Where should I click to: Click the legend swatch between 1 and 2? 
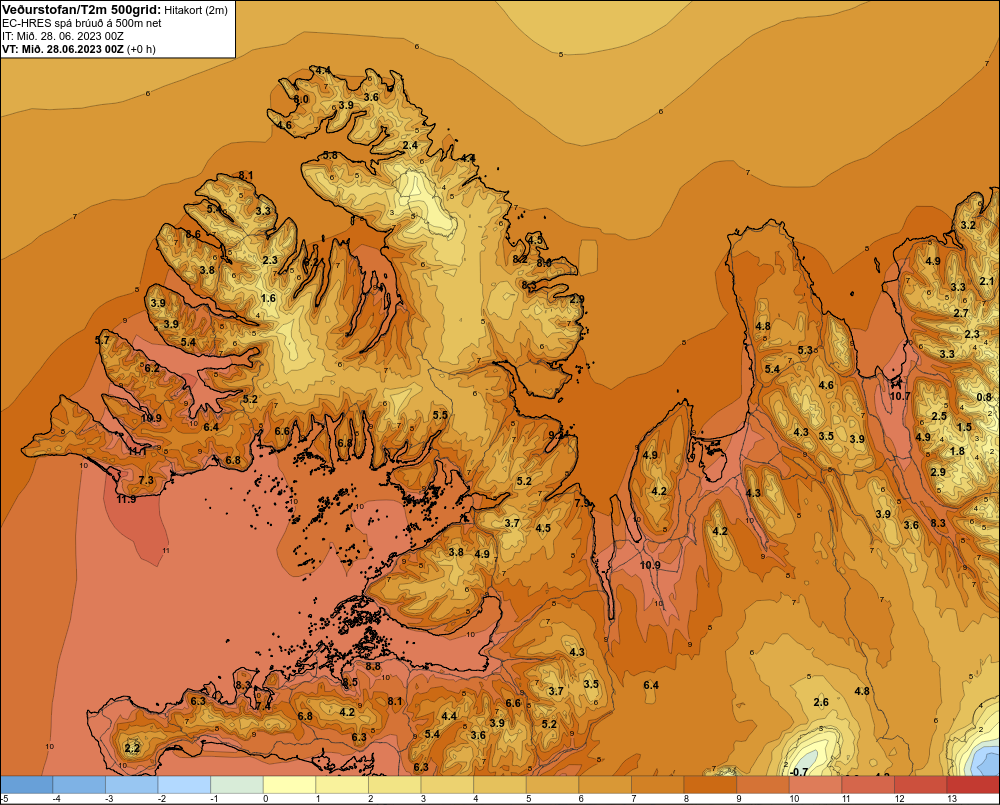(x=342, y=784)
